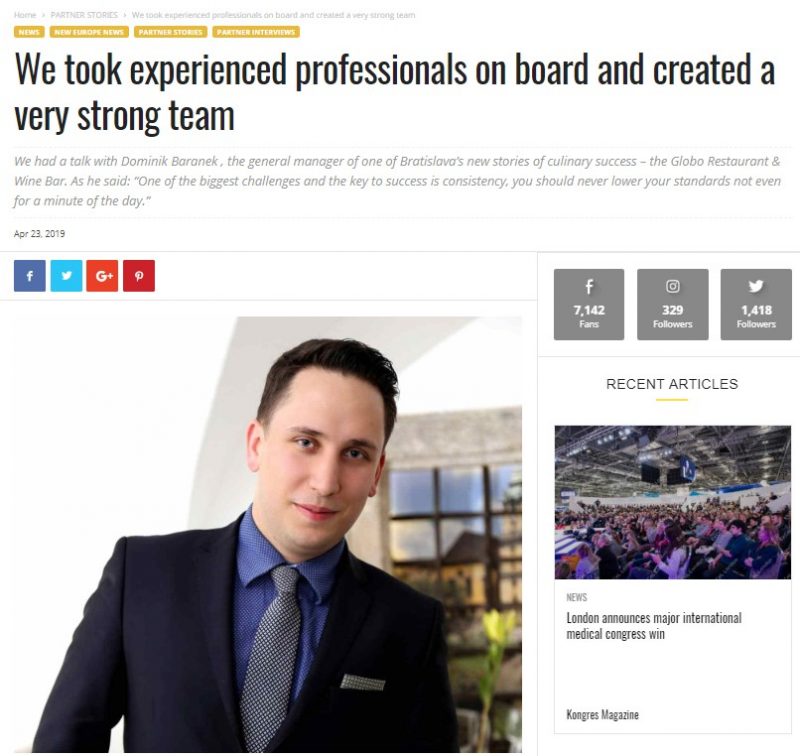Read London medical congress win article
This screenshot has width=800, height=756.
[654, 626]
